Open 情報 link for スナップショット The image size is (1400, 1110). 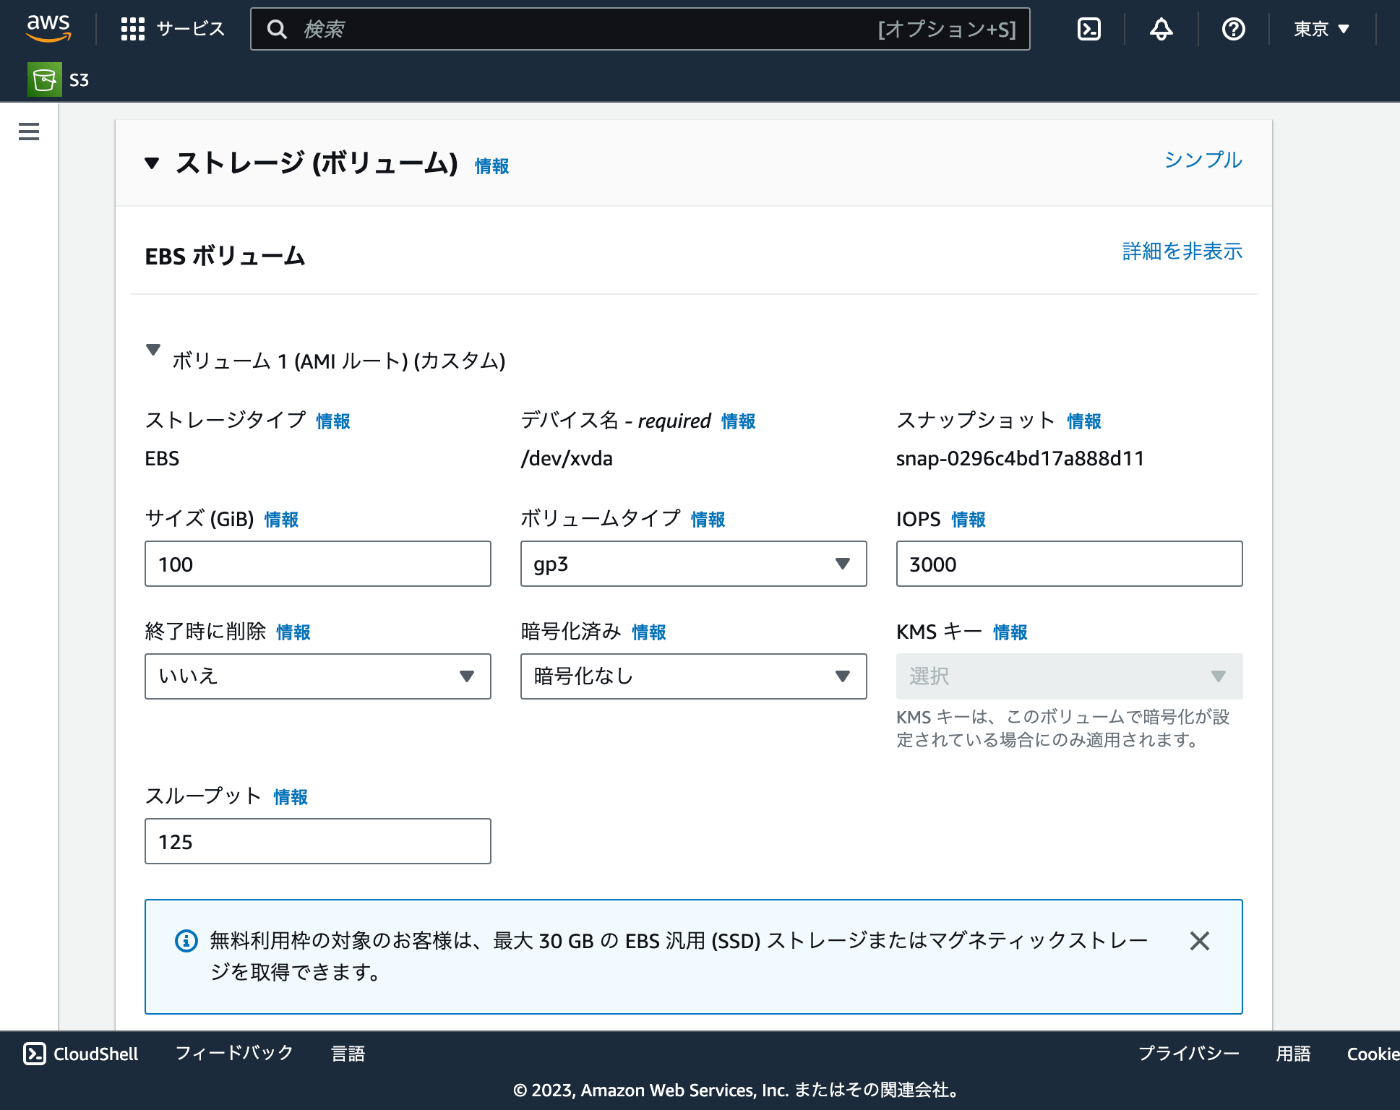[x=1084, y=421]
